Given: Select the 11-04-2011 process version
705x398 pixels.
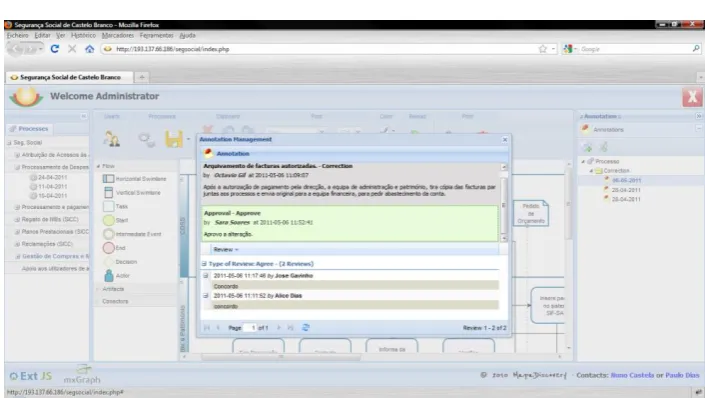Looking at the screenshot, I should click(49, 187).
